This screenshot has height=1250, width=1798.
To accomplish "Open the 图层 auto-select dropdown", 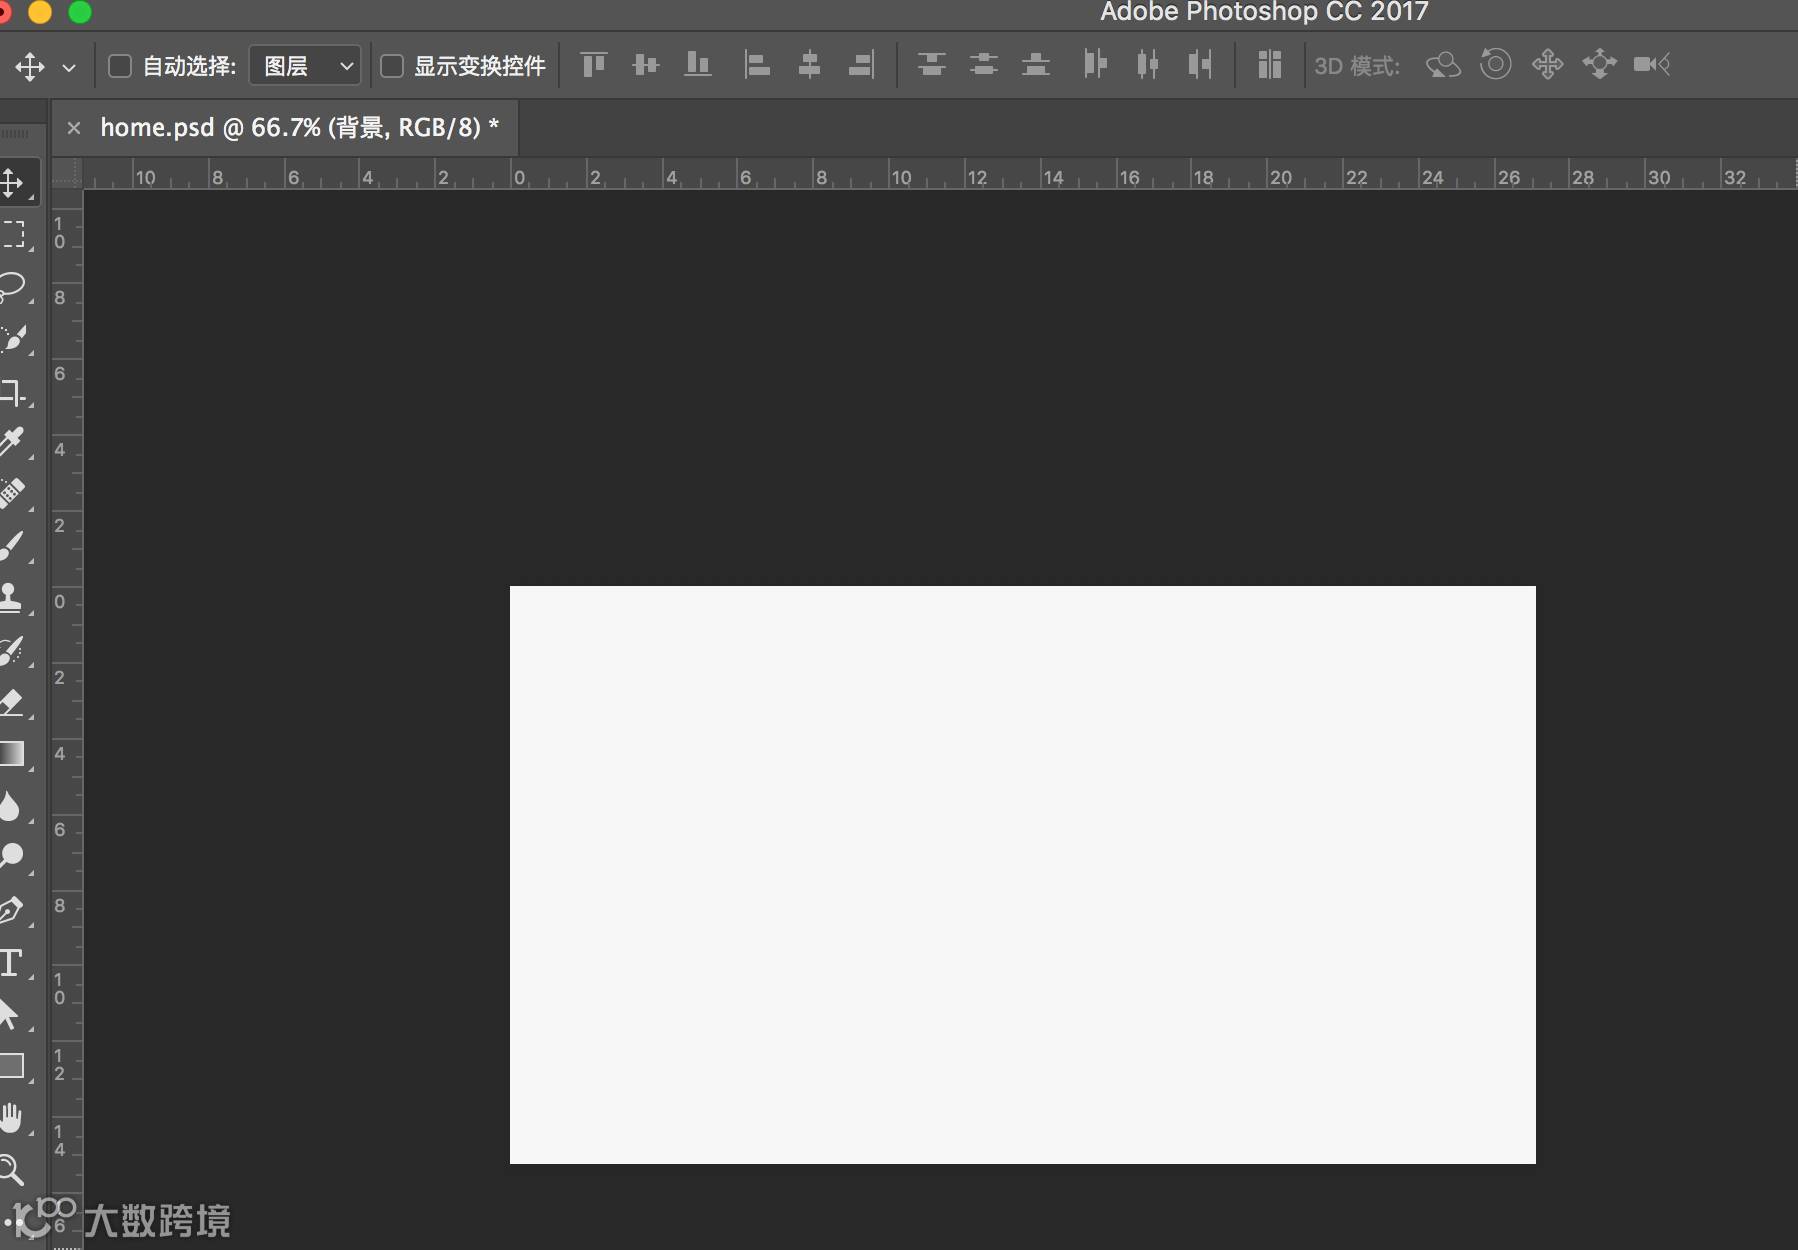I will [305, 66].
